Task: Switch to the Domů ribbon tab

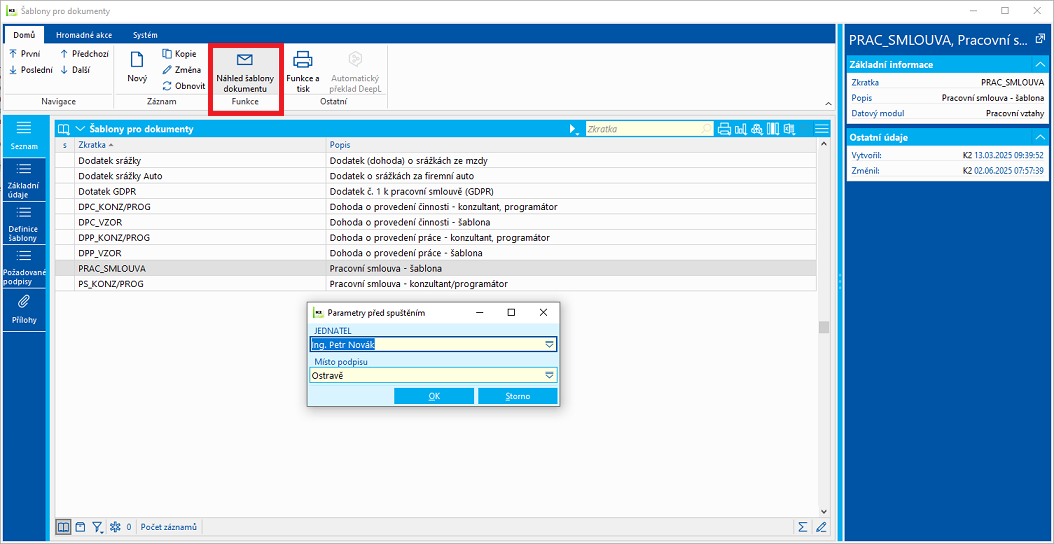Action: (24, 34)
